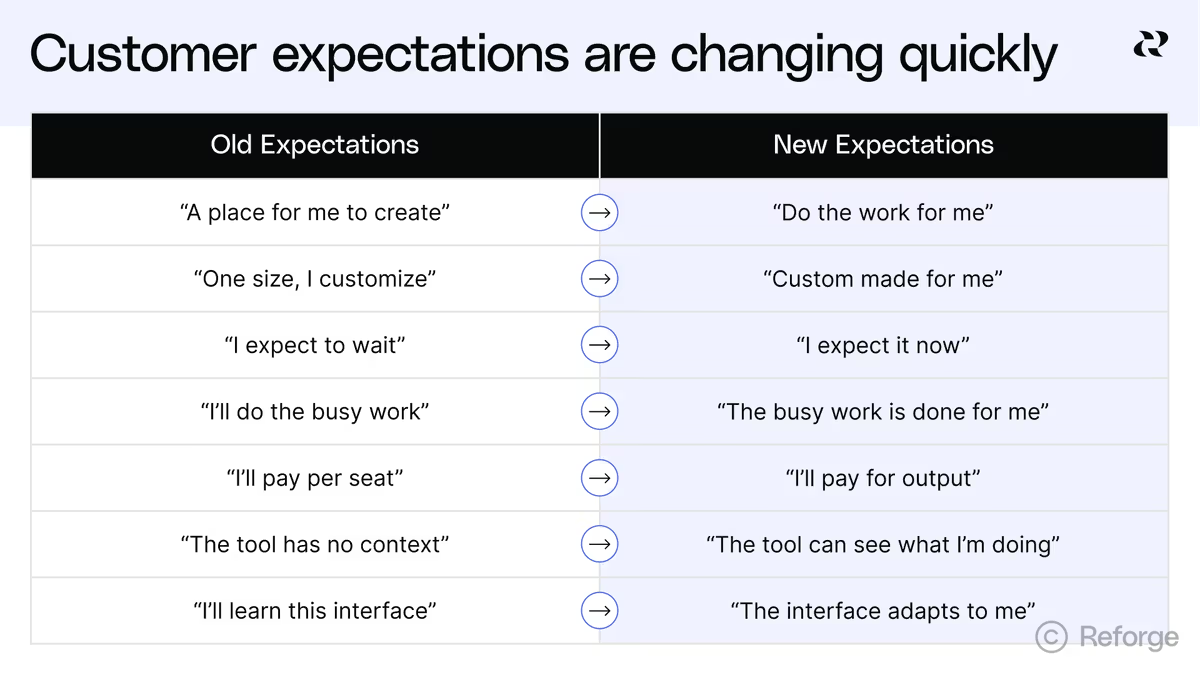1200x675 pixels.
Task: Click arrow beside "I'll learn this interface"
Action: pyautogui.click(x=600, y=610)
